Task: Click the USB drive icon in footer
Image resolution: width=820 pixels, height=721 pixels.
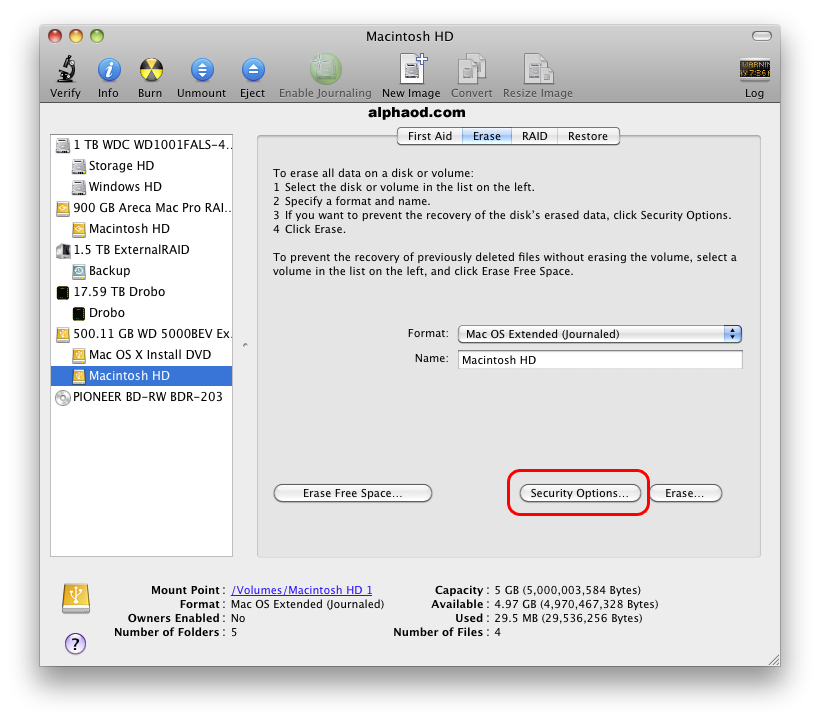Action: point(76,598)
